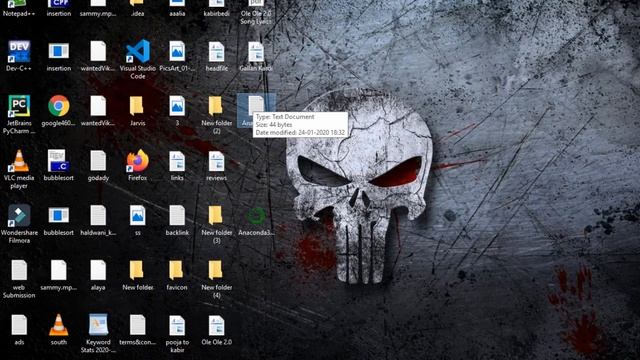640x360 pixels.
Task: Select the web Submission file
Action: pyautogui.click(x=19, y=279)
